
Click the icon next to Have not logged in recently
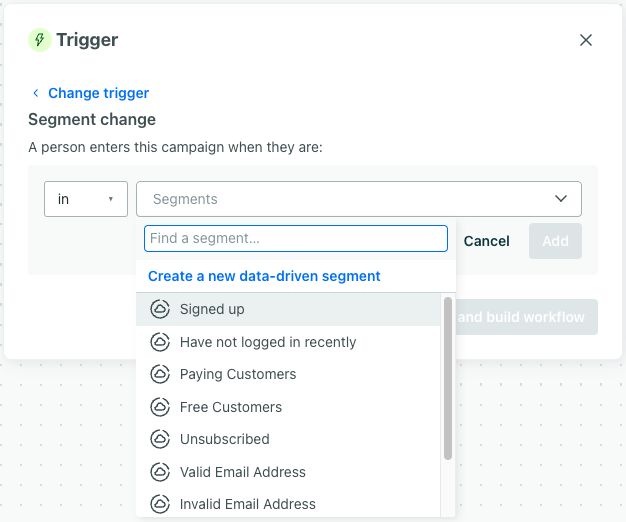coord(159,342)
